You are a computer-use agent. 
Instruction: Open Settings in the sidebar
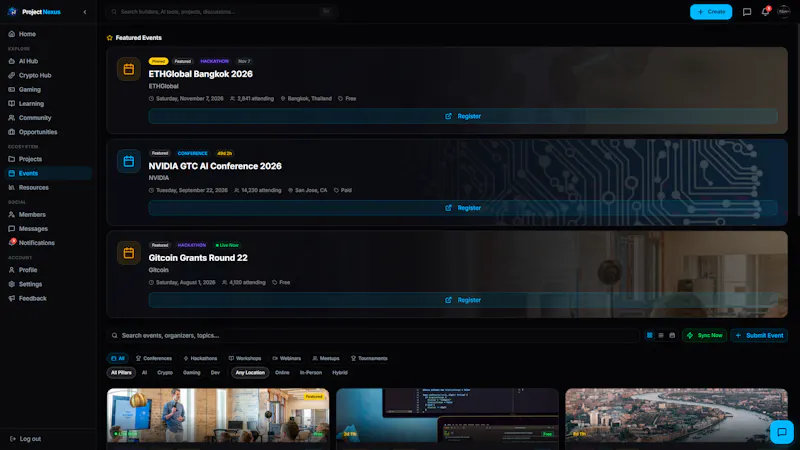pyautogui.click(x=48, y=284)
